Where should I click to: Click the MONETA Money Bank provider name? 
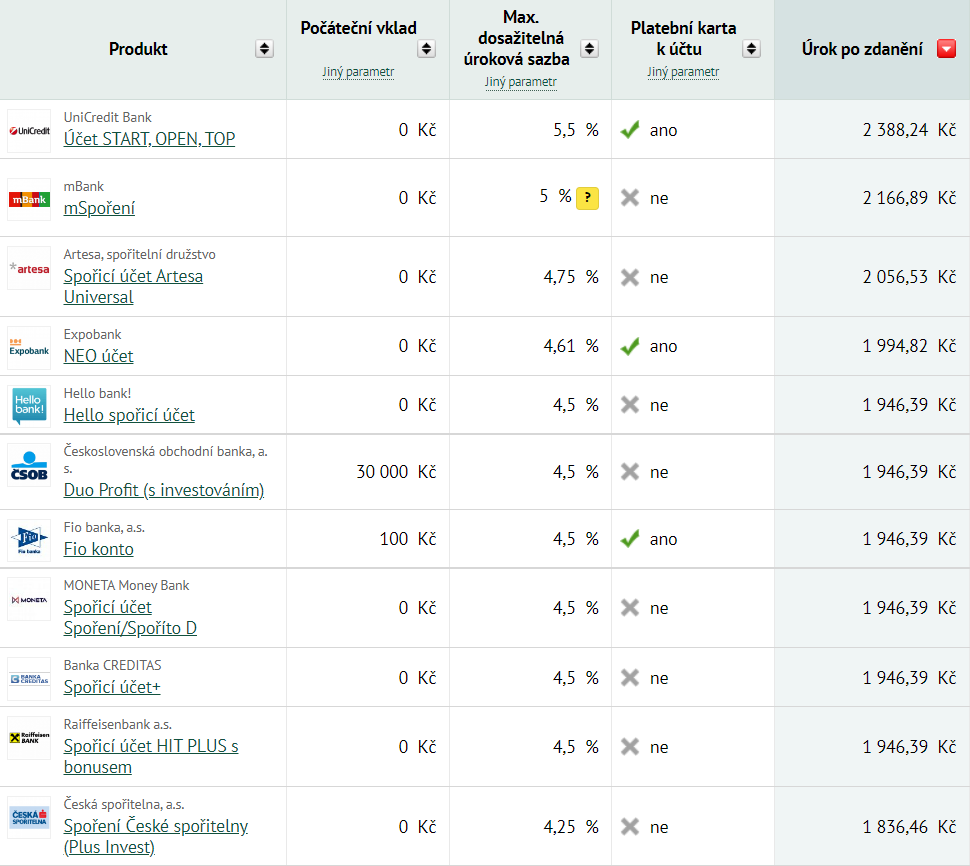(126, 586)
